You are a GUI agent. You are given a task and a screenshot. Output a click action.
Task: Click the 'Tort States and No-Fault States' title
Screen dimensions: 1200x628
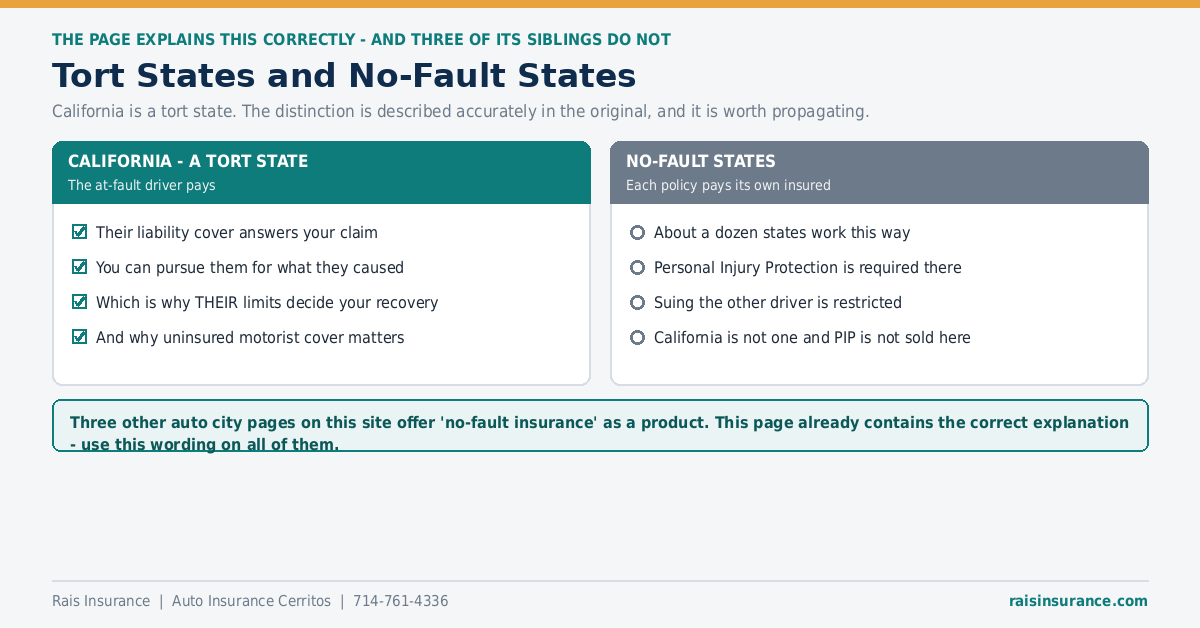[x=344, y=76]
